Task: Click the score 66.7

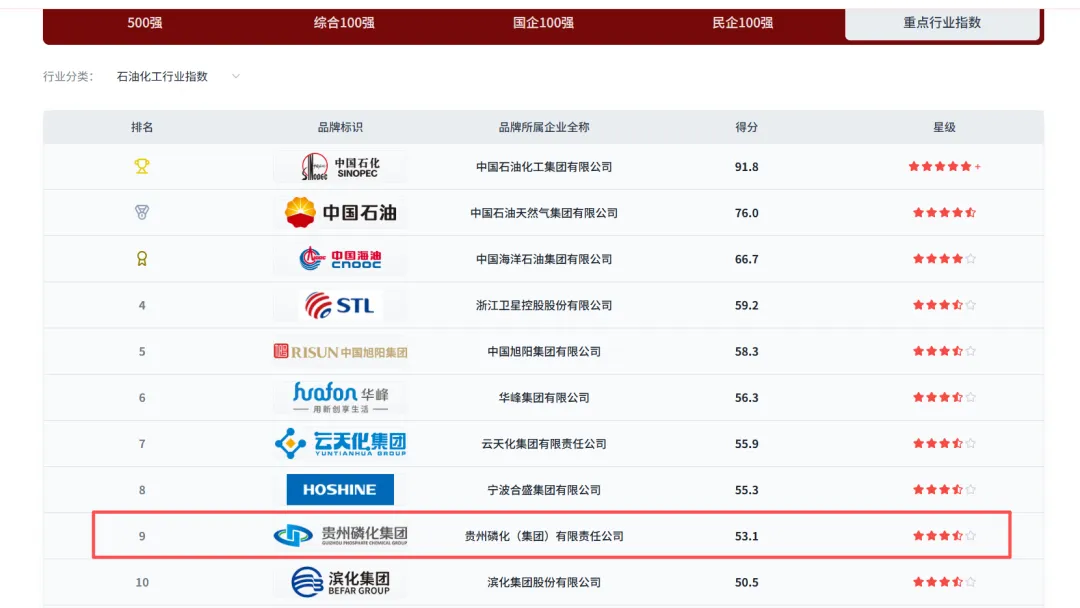Action: [x=747, y=259]
